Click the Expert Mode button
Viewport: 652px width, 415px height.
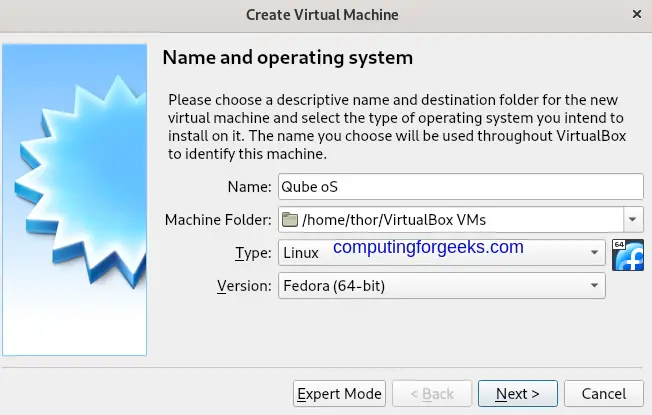coord(339,393)
